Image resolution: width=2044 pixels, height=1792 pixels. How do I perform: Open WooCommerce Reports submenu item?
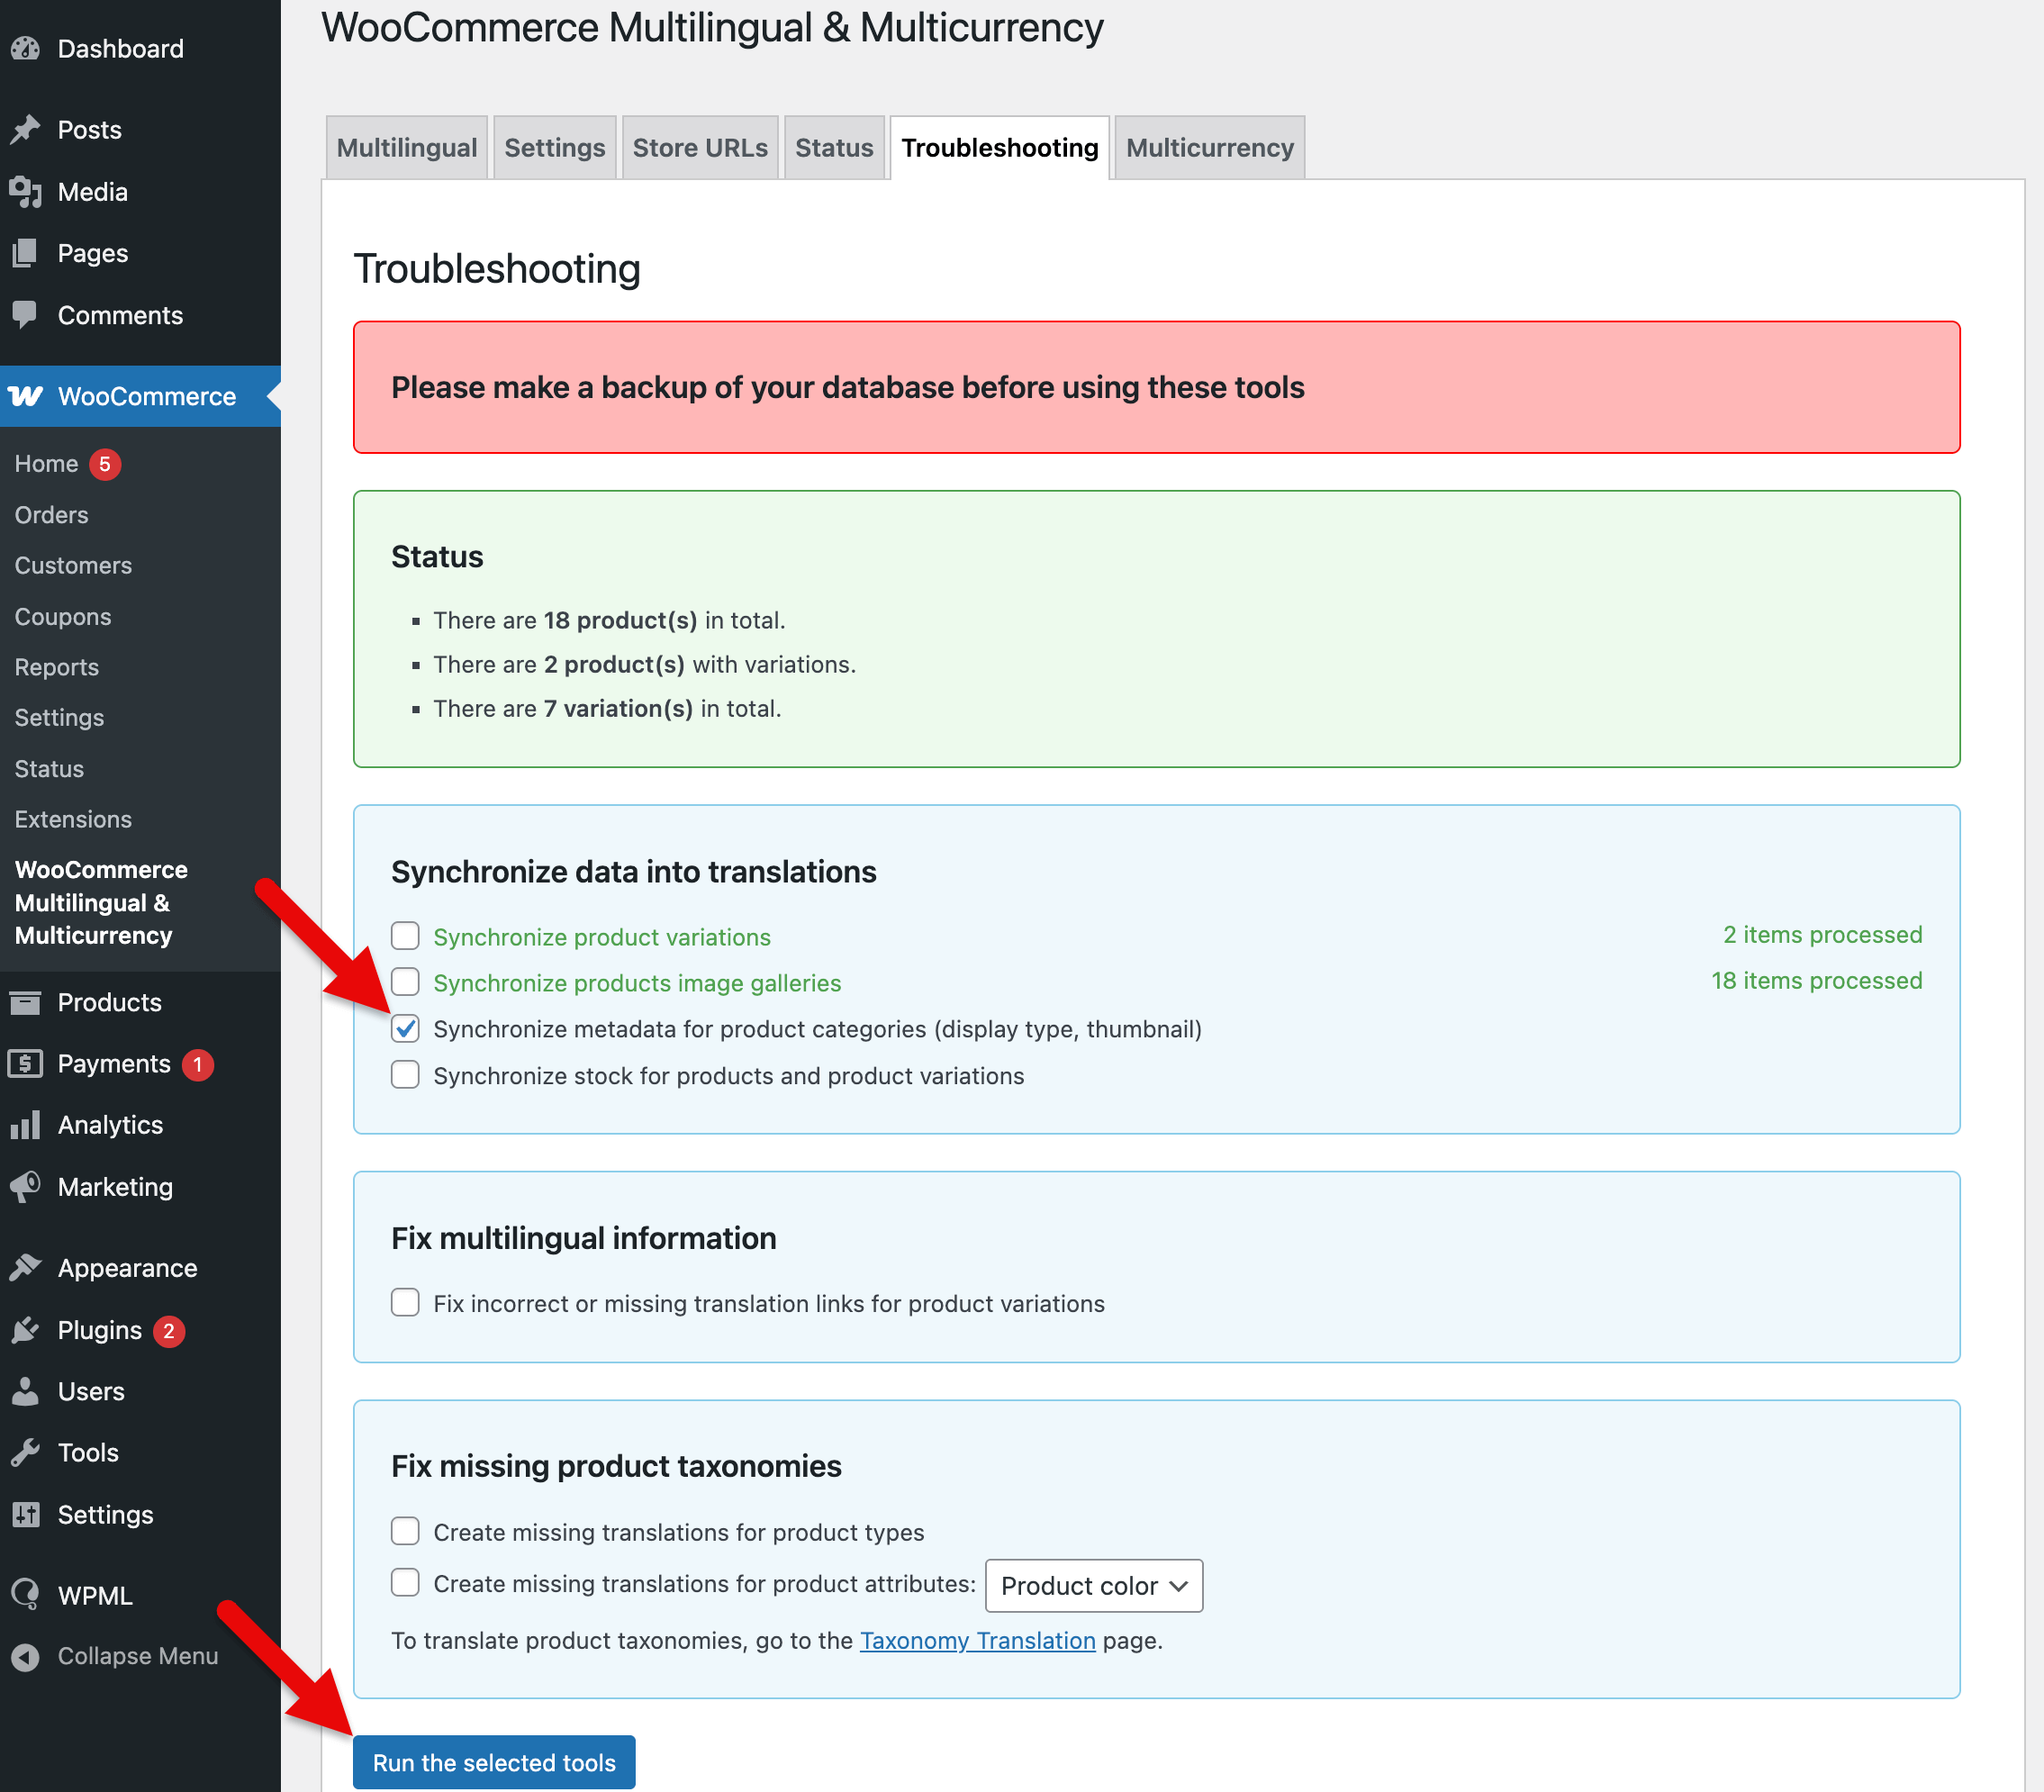(57, 667)
